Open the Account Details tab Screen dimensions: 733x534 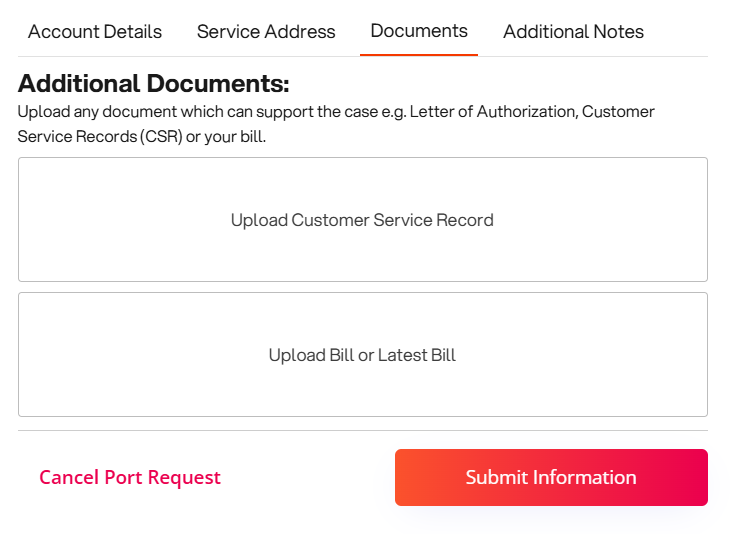[x=95, y=32]
